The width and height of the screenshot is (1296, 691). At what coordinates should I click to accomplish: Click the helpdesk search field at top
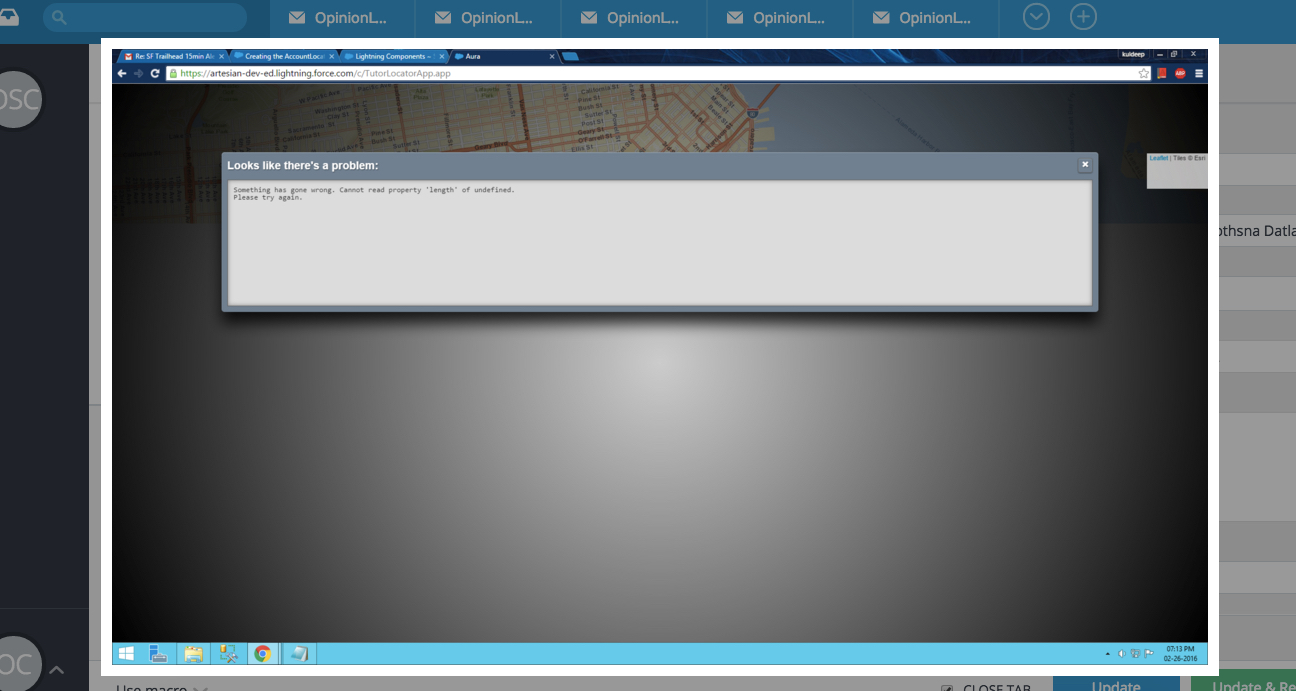145,17
